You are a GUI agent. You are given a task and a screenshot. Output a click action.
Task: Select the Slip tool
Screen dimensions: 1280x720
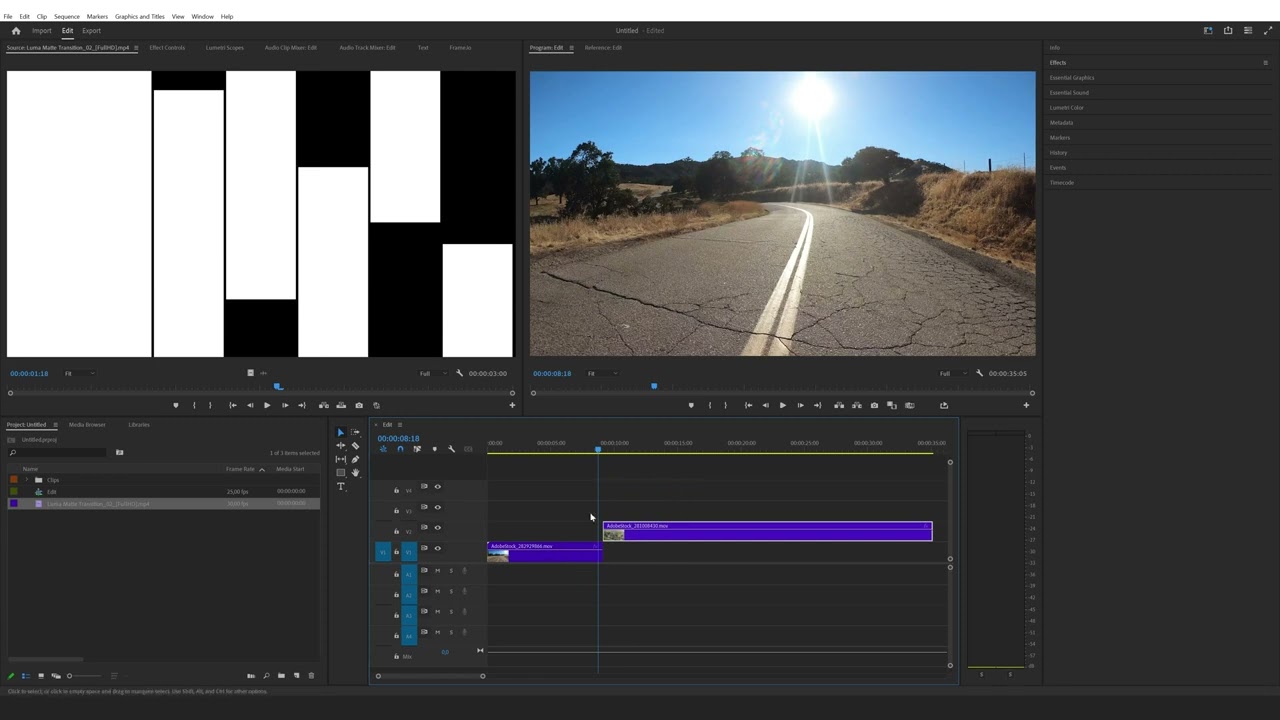tap(340, 459)
